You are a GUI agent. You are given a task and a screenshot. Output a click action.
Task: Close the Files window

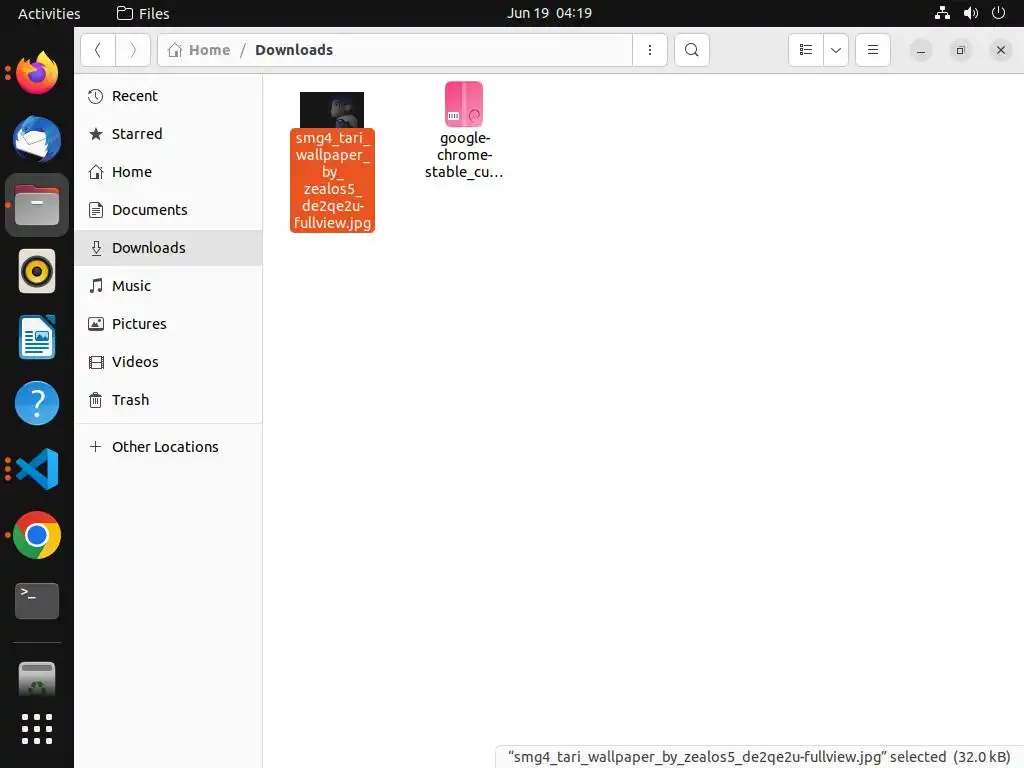point(1000,50)
